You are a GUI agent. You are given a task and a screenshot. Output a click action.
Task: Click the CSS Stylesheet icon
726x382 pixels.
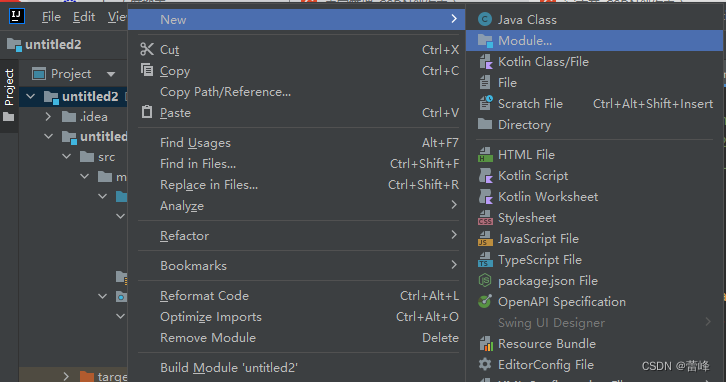pos(485,218)
